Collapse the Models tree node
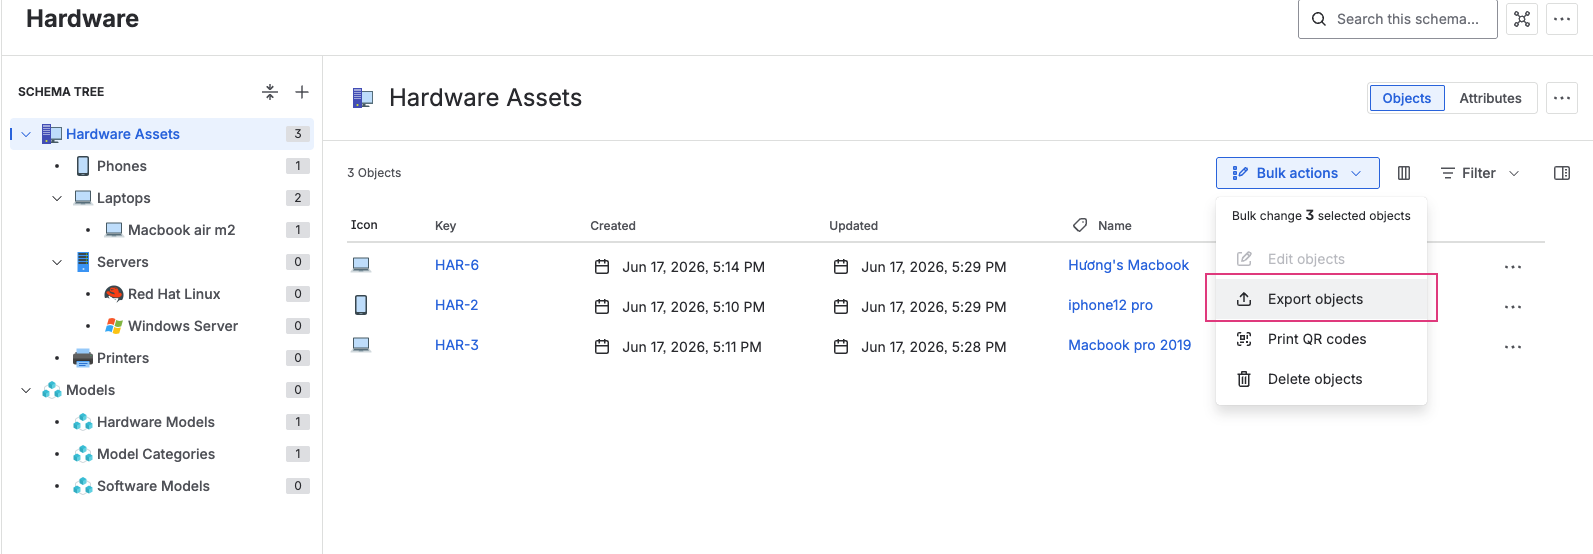Image resolution: width=1593 pixels, height=554 pixels. click(26, 390)
